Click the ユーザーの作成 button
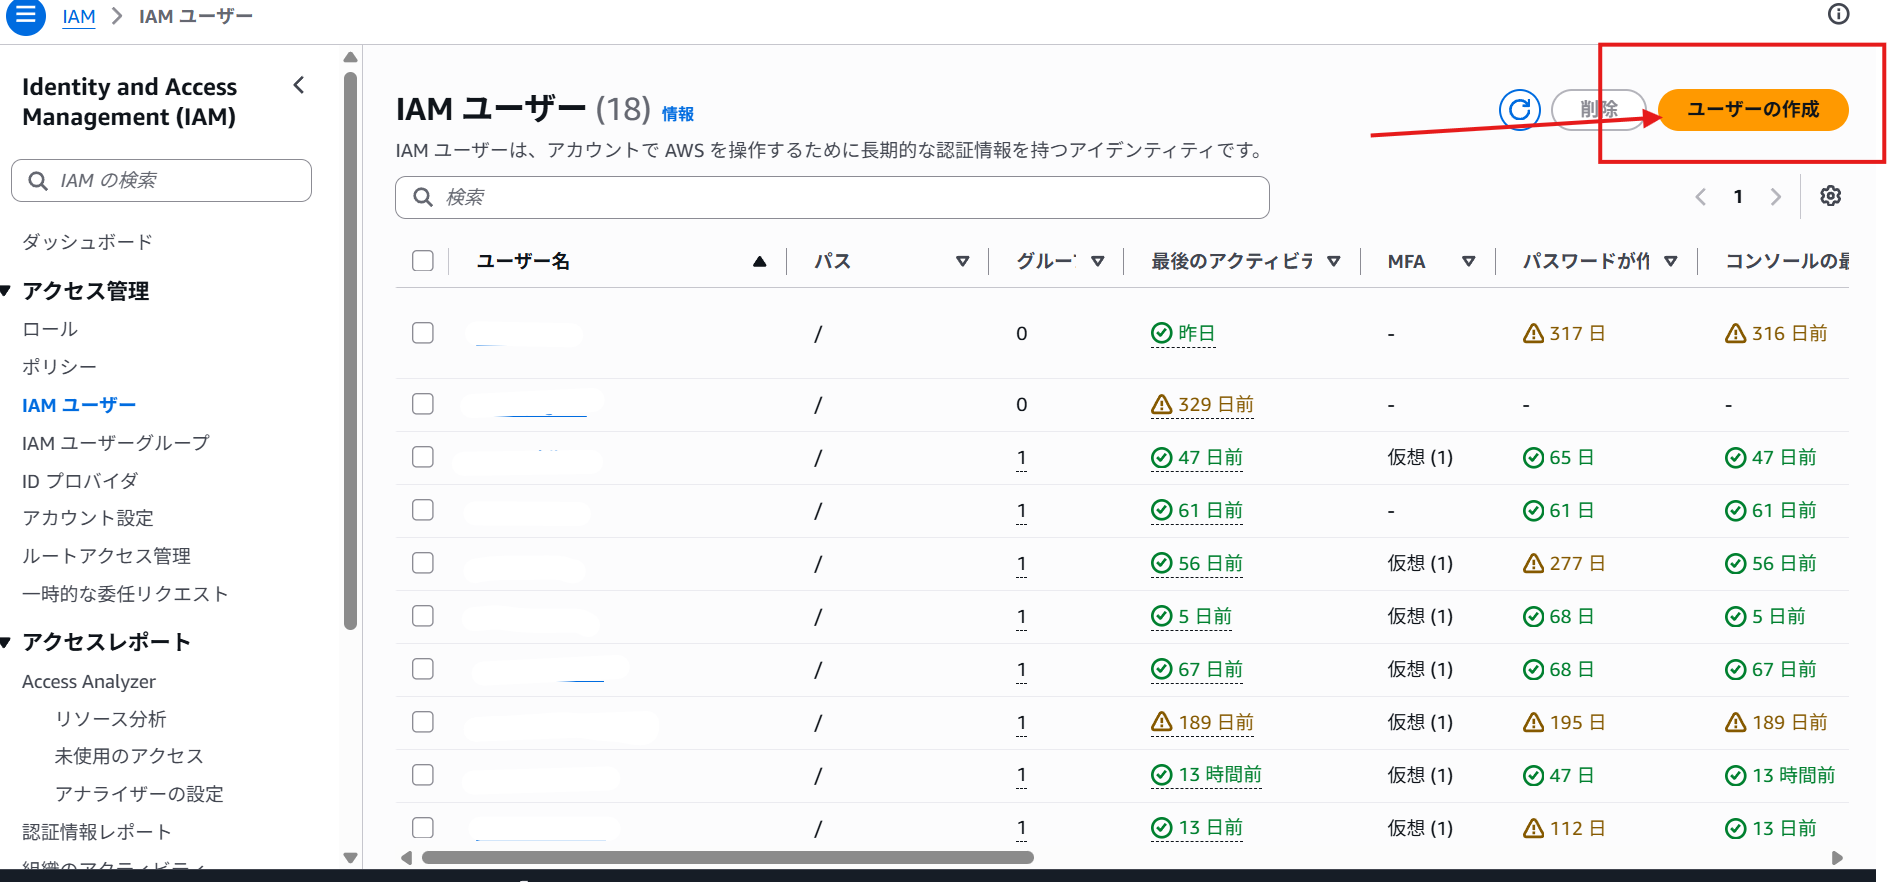Viewport: 1887px width, 882px height. tap(1753, 109)
